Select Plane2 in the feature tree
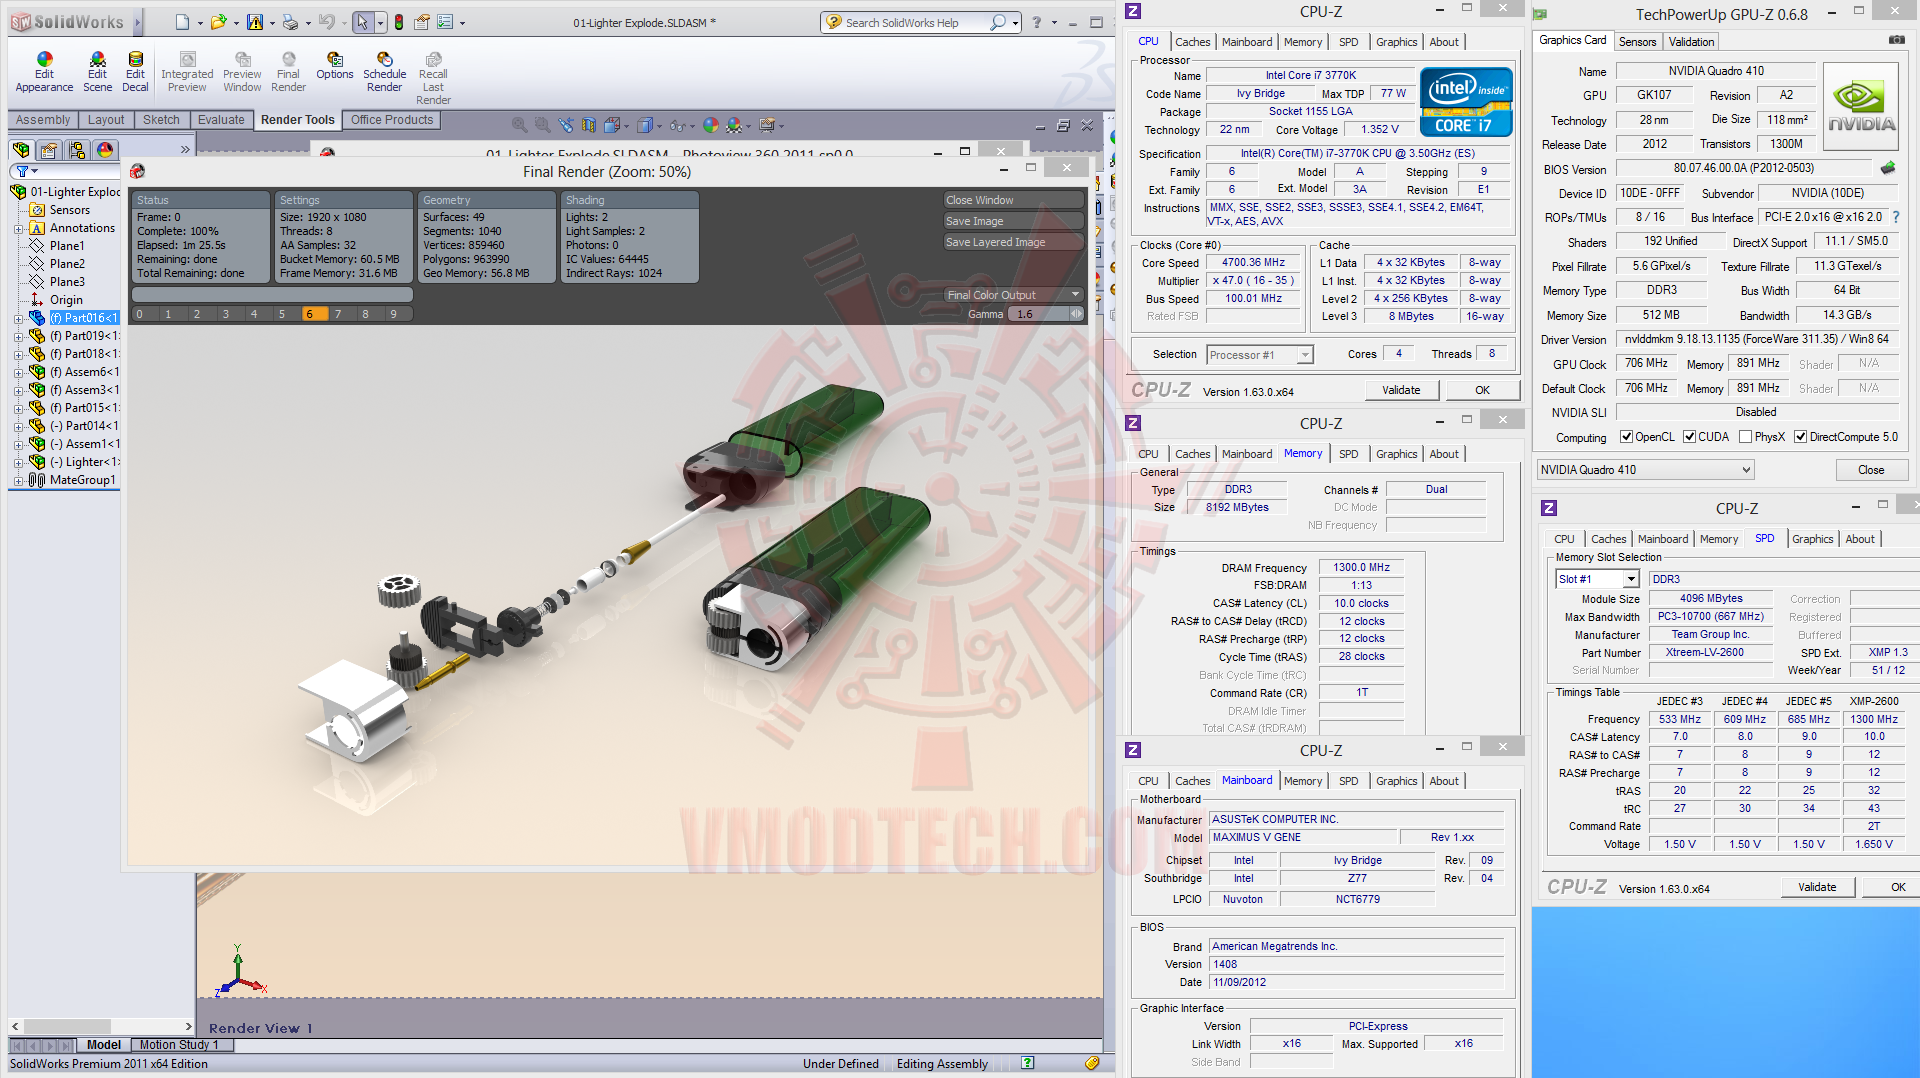The image size is (1920, 1078). point(67,264)
